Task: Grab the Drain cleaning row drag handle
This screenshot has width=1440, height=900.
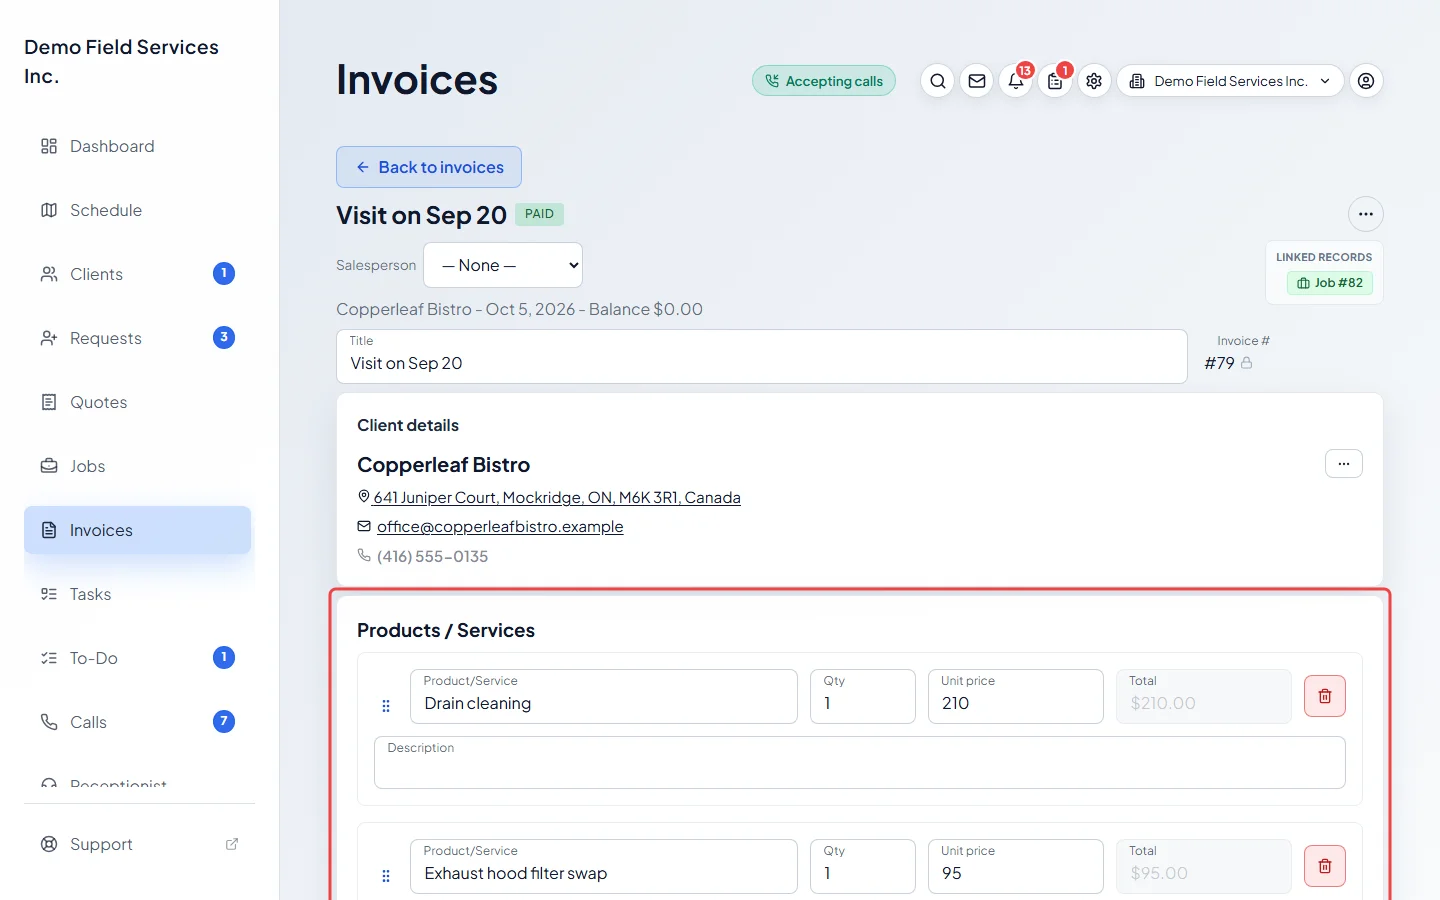Action: [x=386, y=706]
